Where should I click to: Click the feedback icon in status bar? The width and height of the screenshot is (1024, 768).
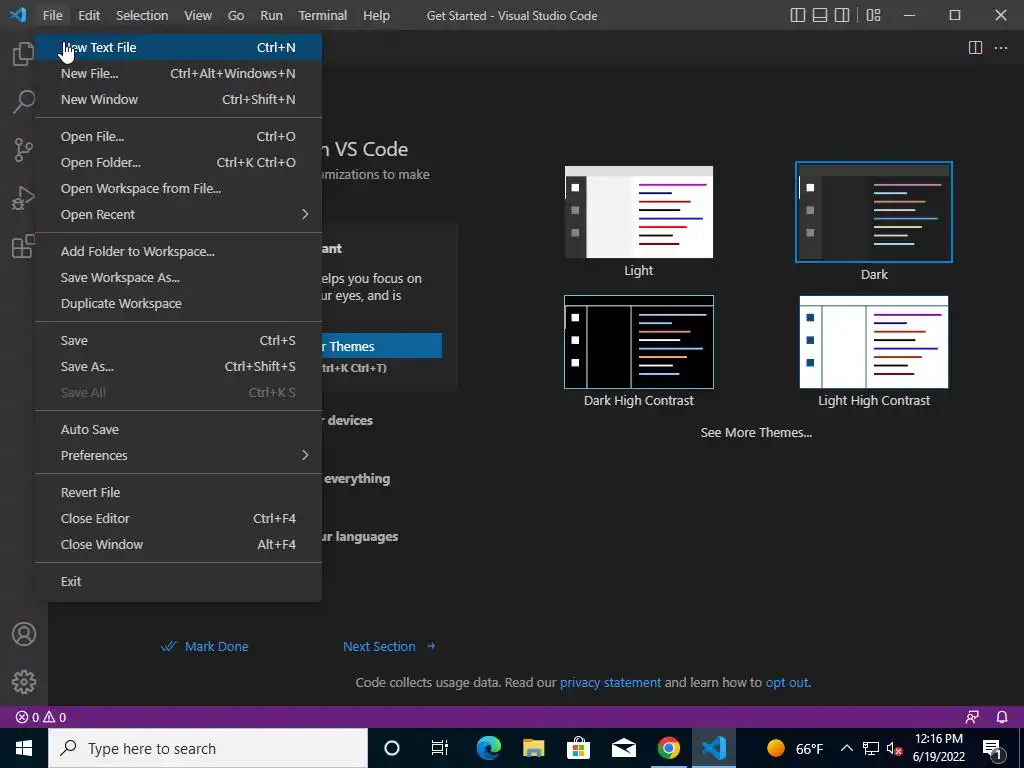(x=972, y=717)
